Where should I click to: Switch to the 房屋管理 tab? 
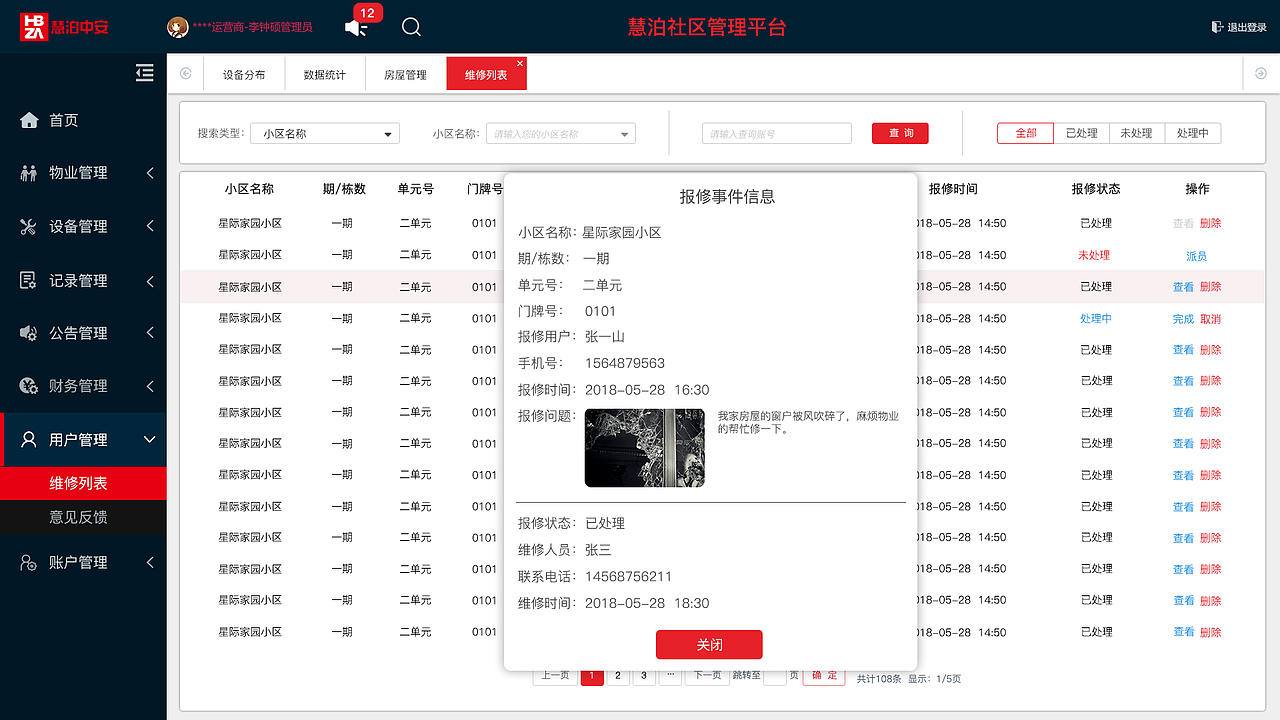pyautogui.click(x=404, y=73)
